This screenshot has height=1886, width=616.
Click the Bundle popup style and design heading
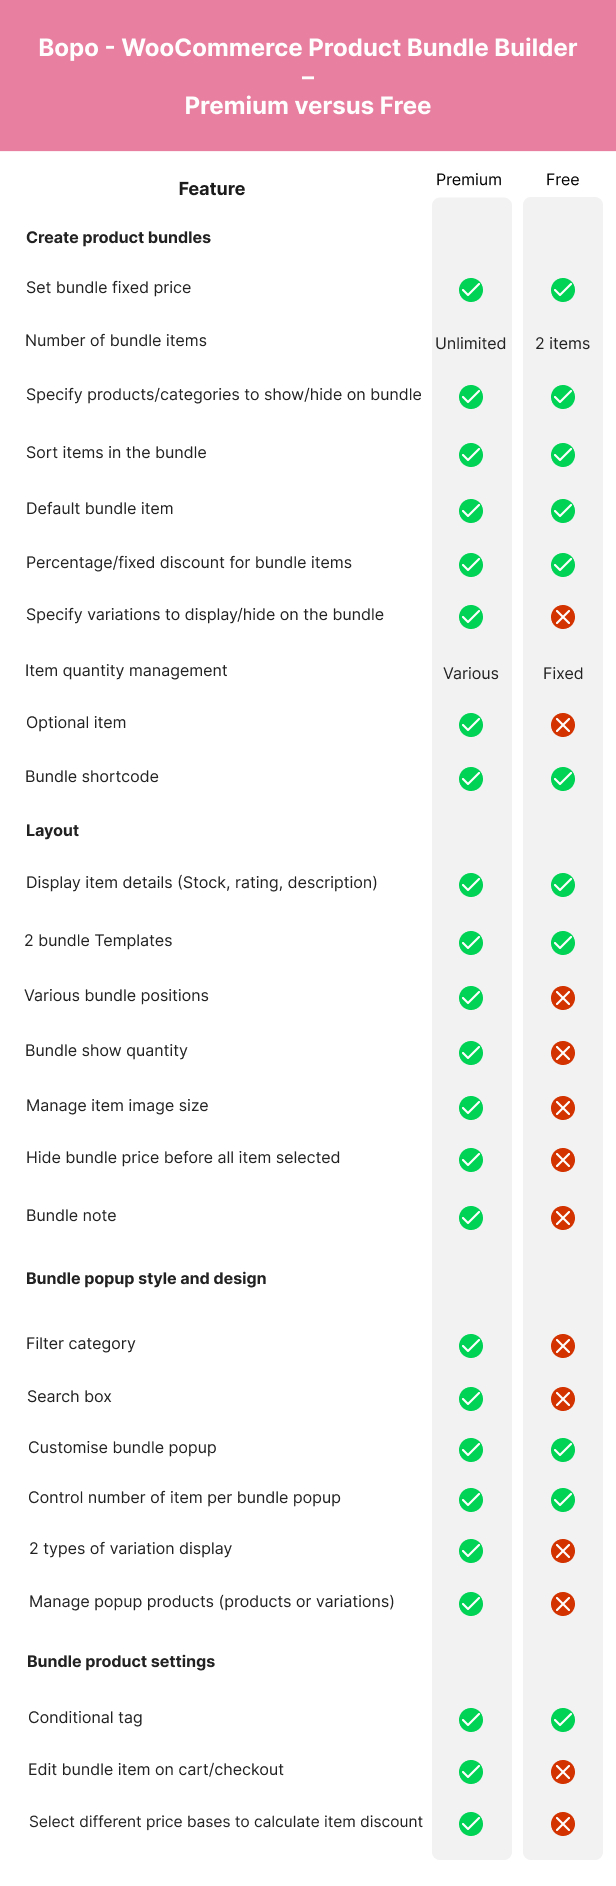[146, 1278]
